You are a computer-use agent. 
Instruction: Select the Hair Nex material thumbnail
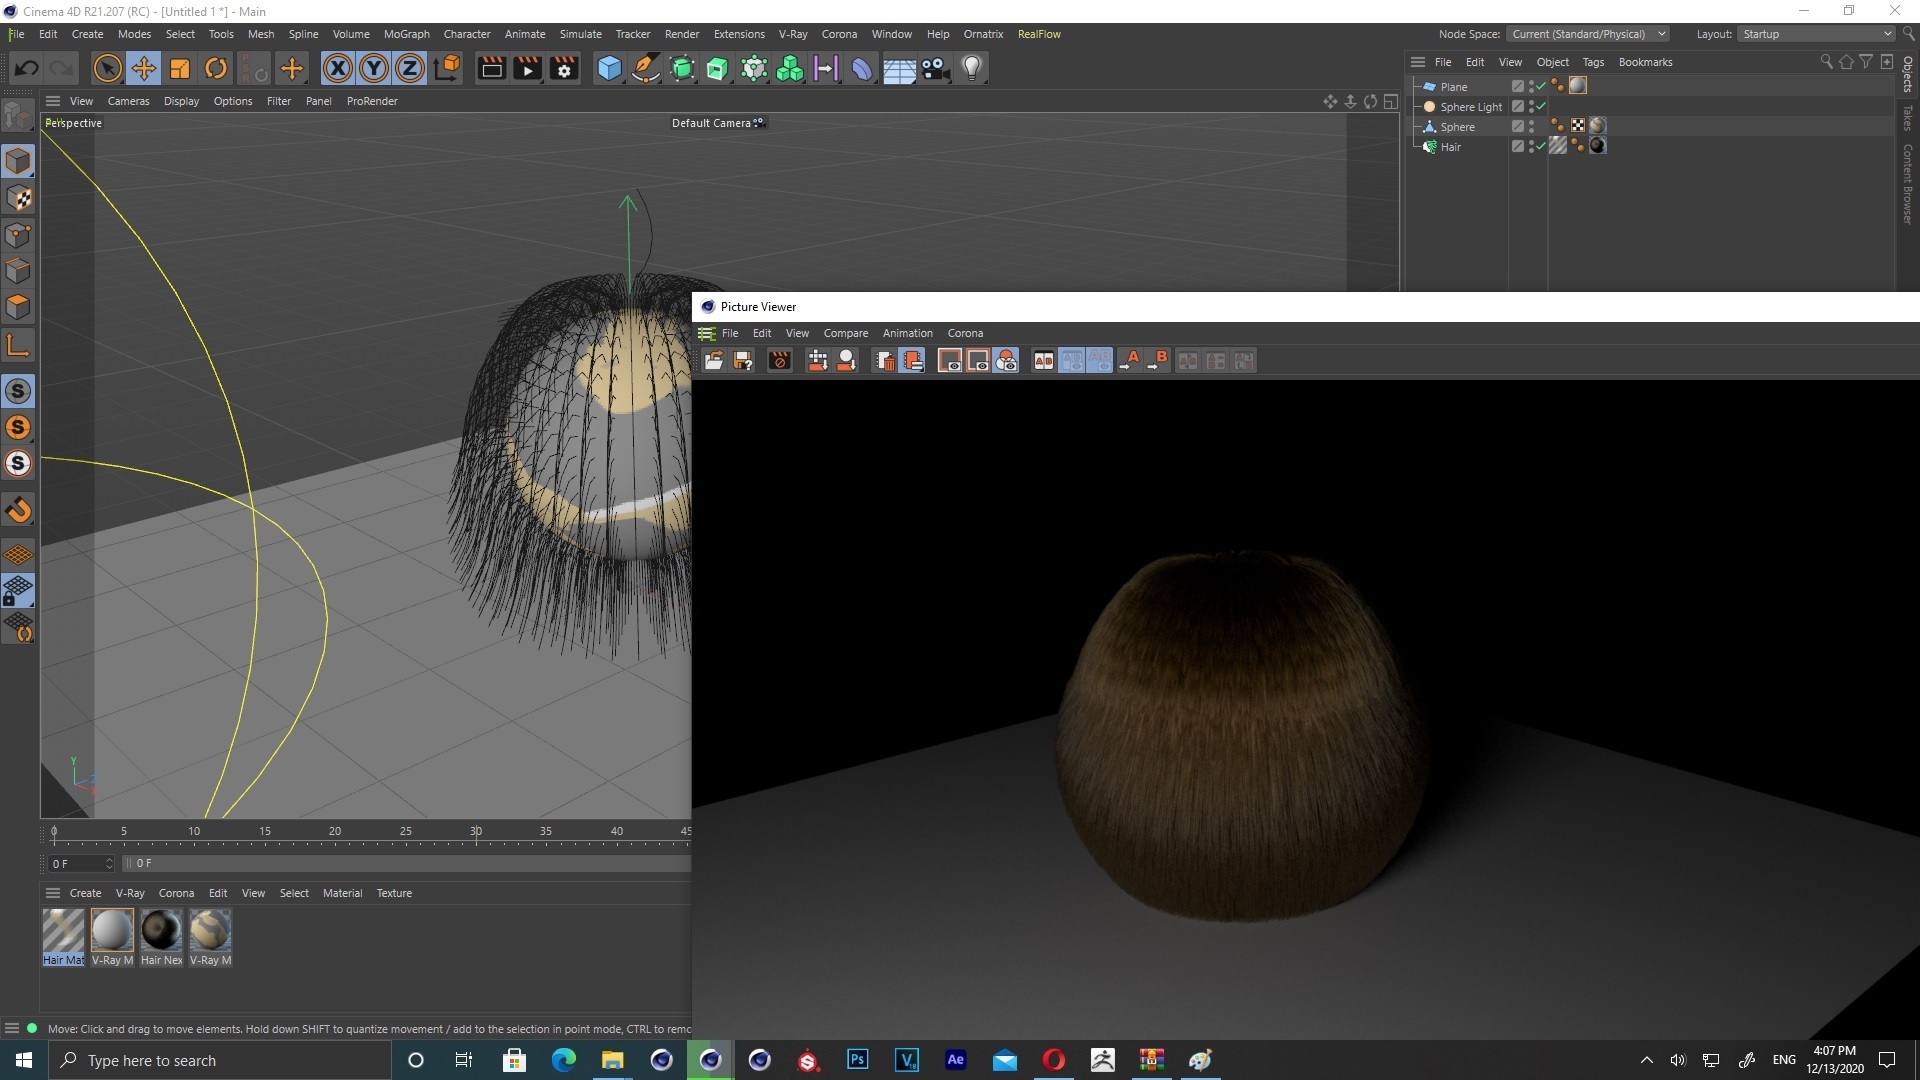click(161, 930)
